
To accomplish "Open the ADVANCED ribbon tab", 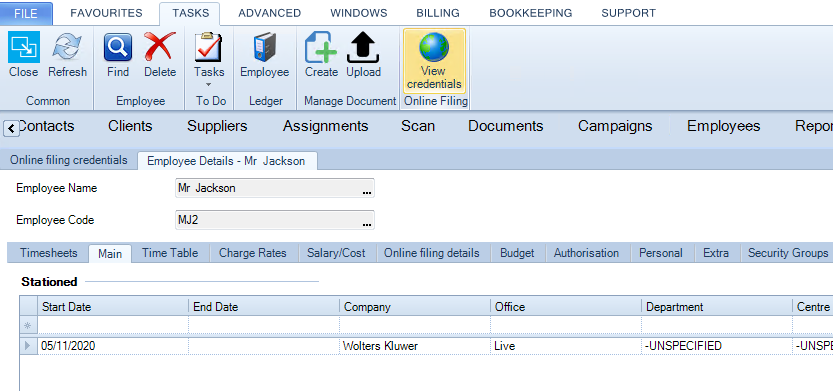I will 269,13.
